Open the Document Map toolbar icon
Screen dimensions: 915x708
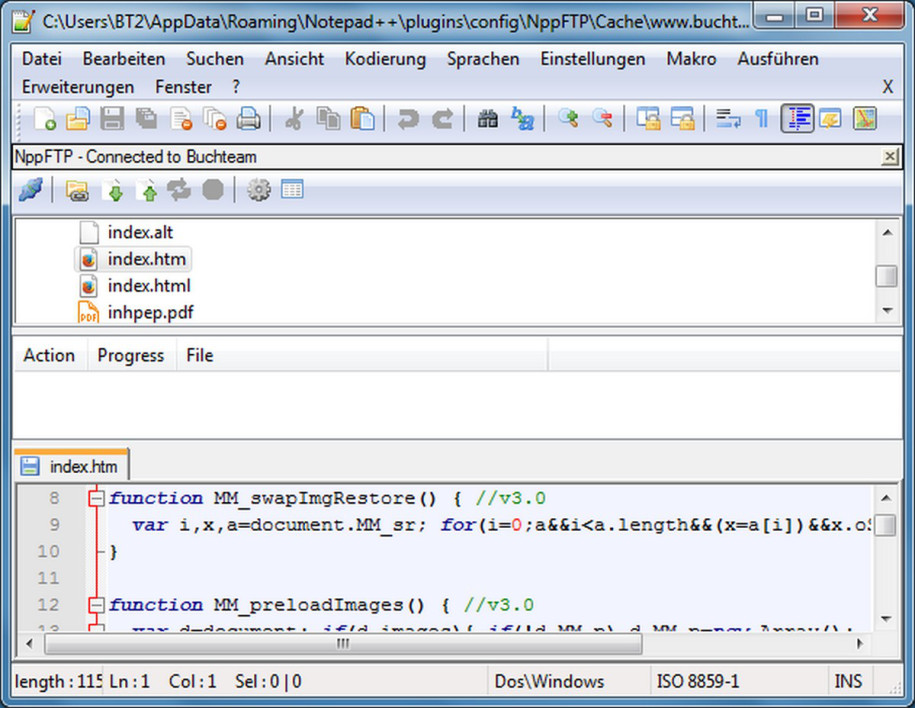click(864, 118)
